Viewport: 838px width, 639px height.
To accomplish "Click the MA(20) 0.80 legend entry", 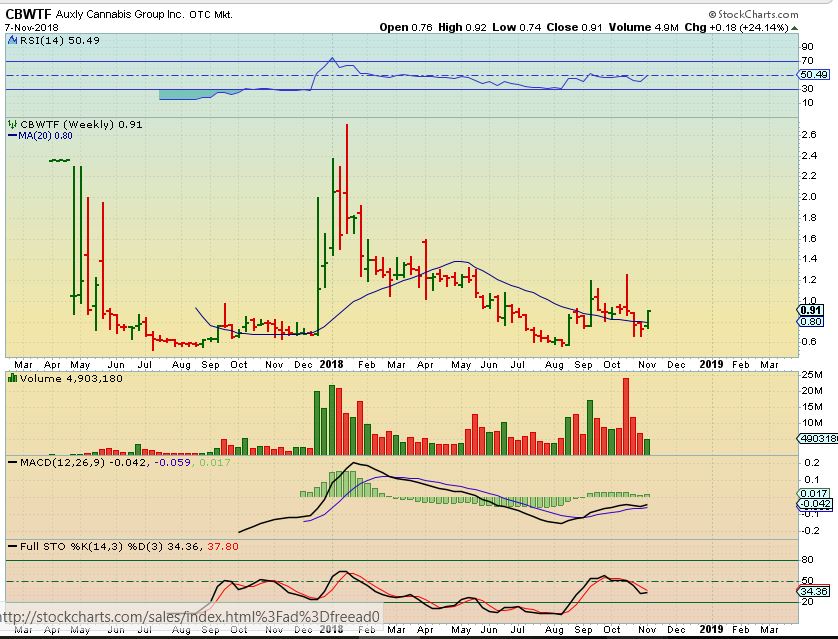I will (40, 136).
